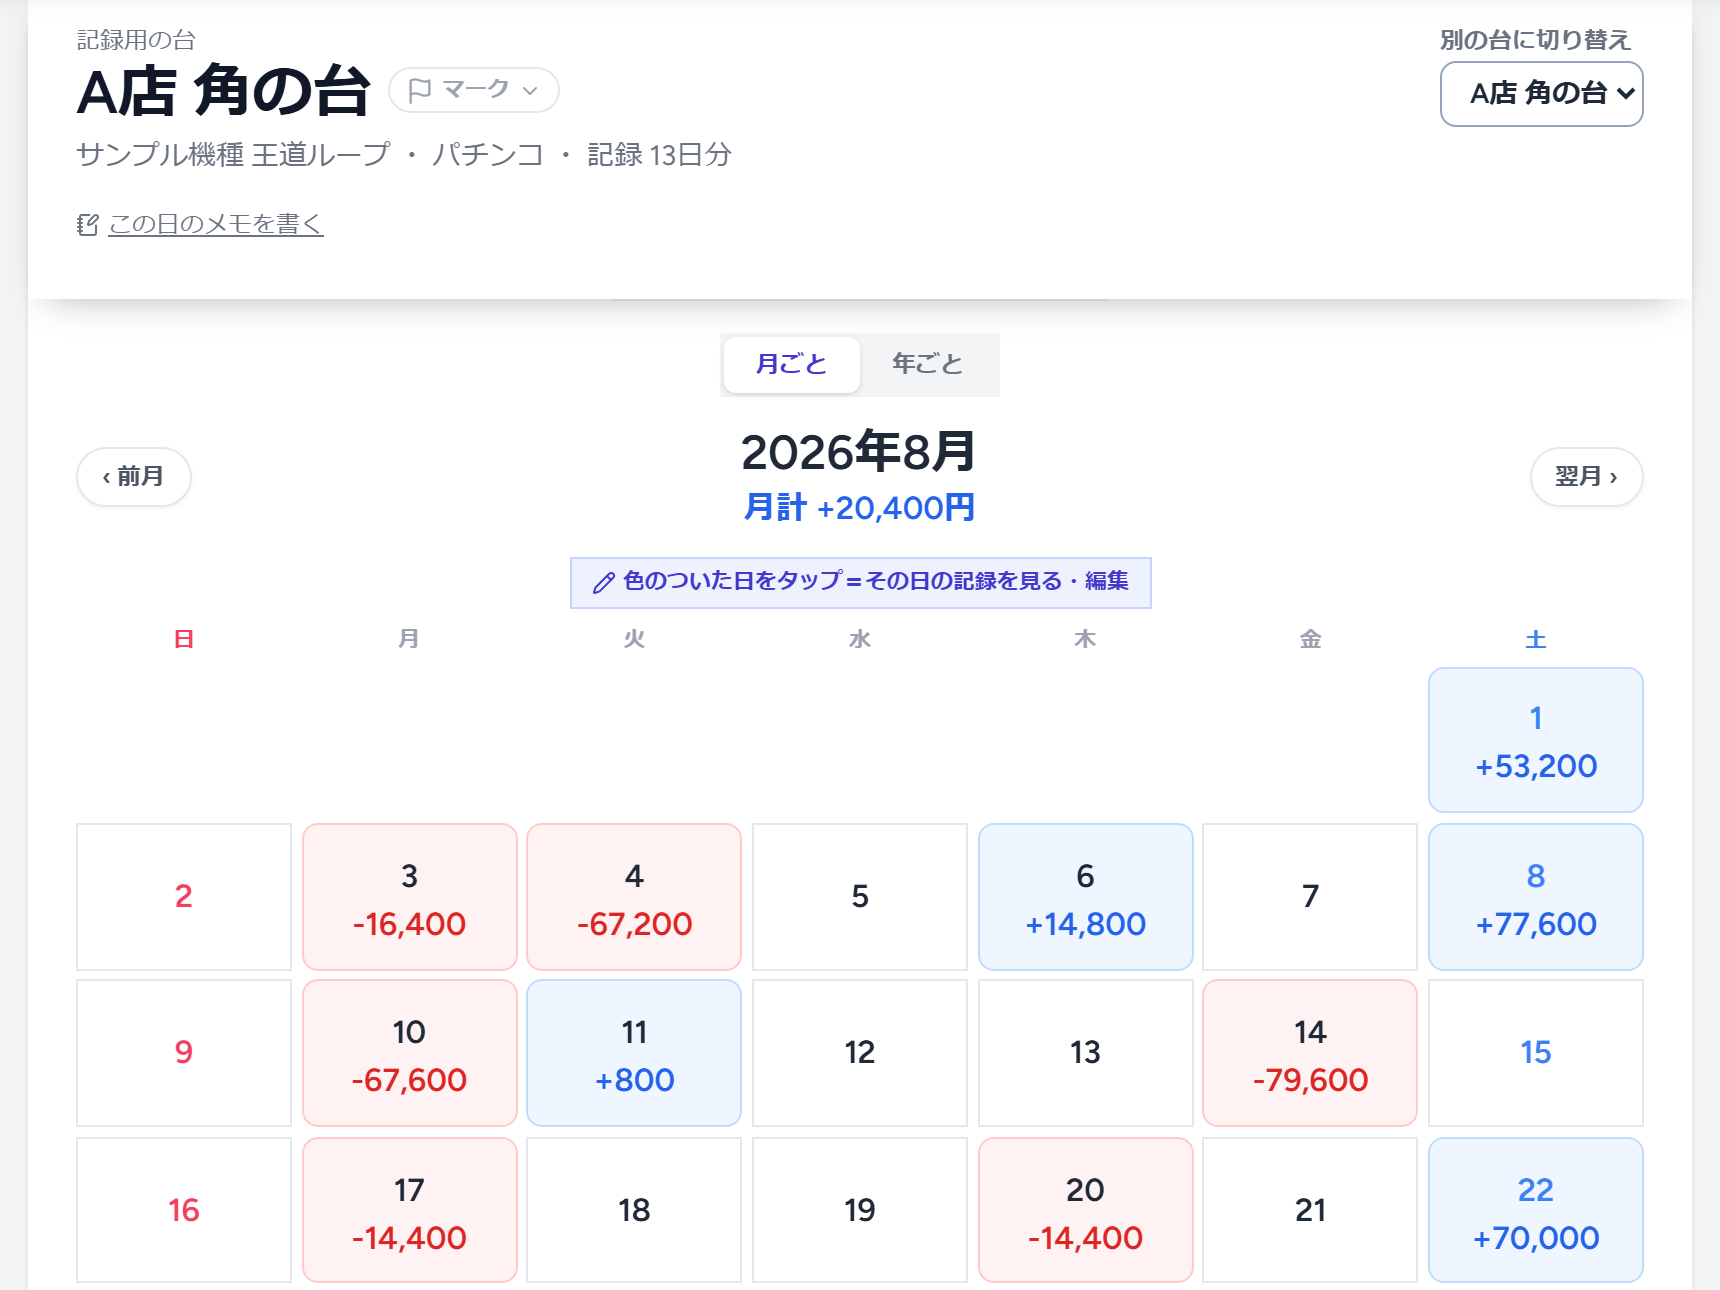Viewport: 1720px width, 1290px height.
Task: Open August 4 record -67,200
Action: tap(634, 897)
